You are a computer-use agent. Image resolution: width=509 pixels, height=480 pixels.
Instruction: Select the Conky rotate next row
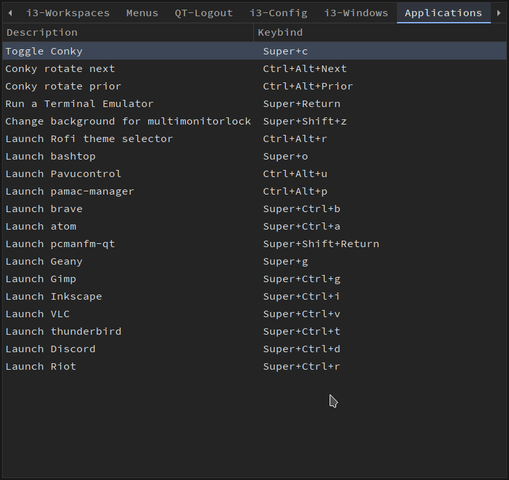coord(255,69)
